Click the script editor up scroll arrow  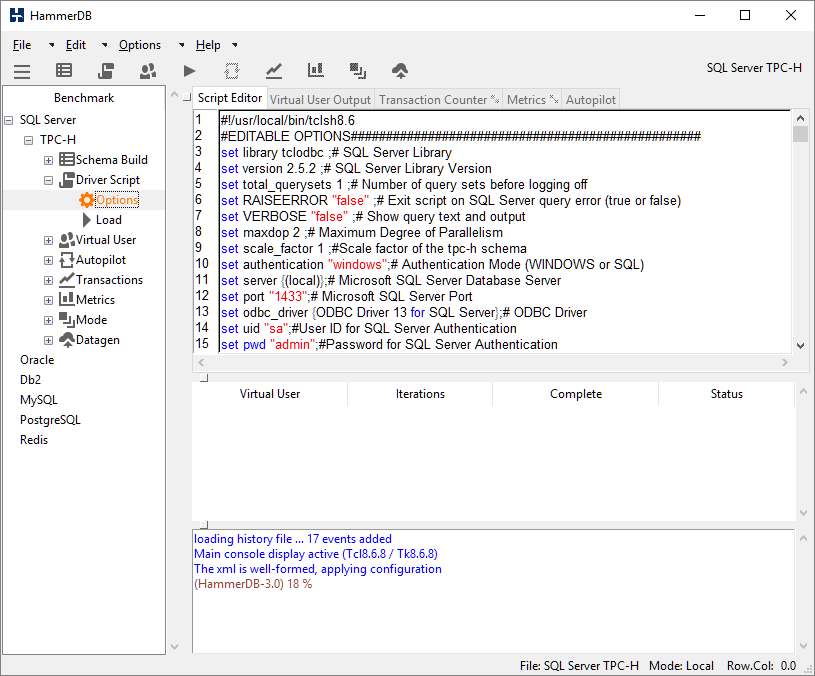(800, 118)
